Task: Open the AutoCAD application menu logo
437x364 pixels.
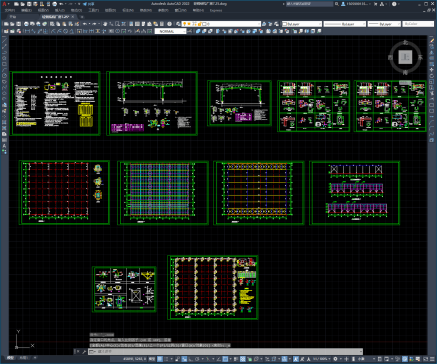Action: [x=4, y=4]
